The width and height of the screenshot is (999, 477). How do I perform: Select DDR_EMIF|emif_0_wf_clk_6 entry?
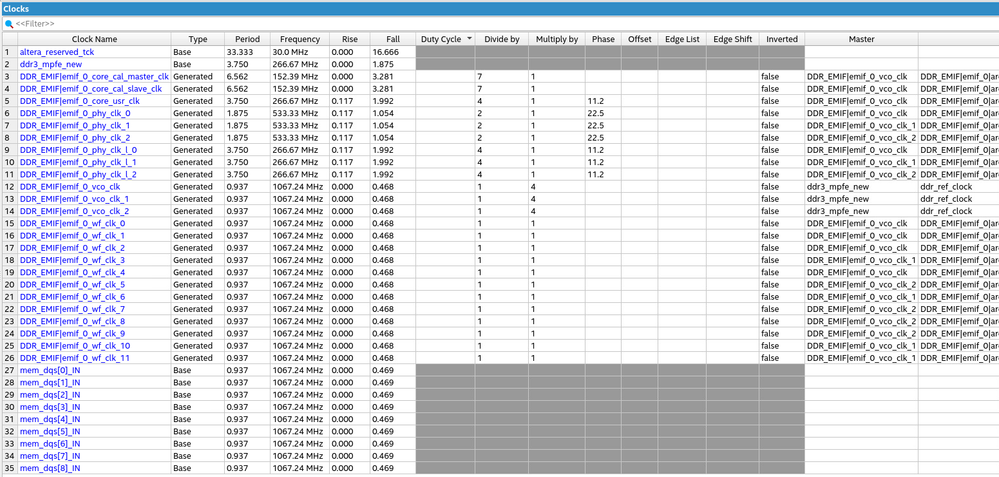coord(73,297)
